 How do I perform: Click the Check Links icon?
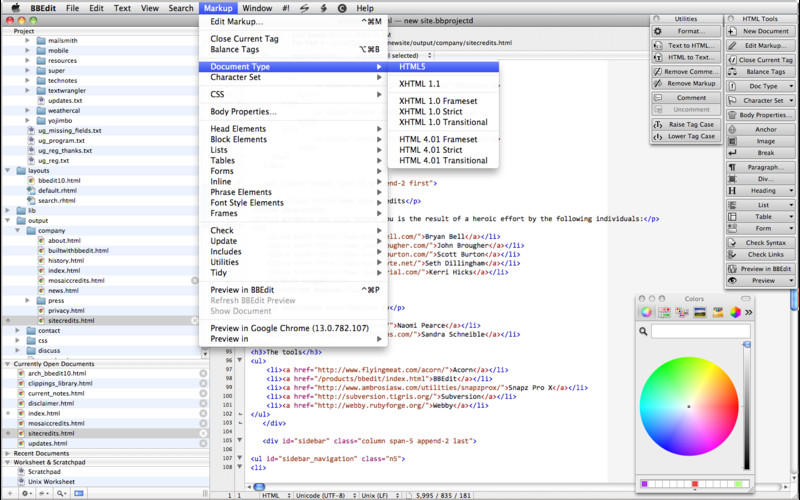[732, 255]
